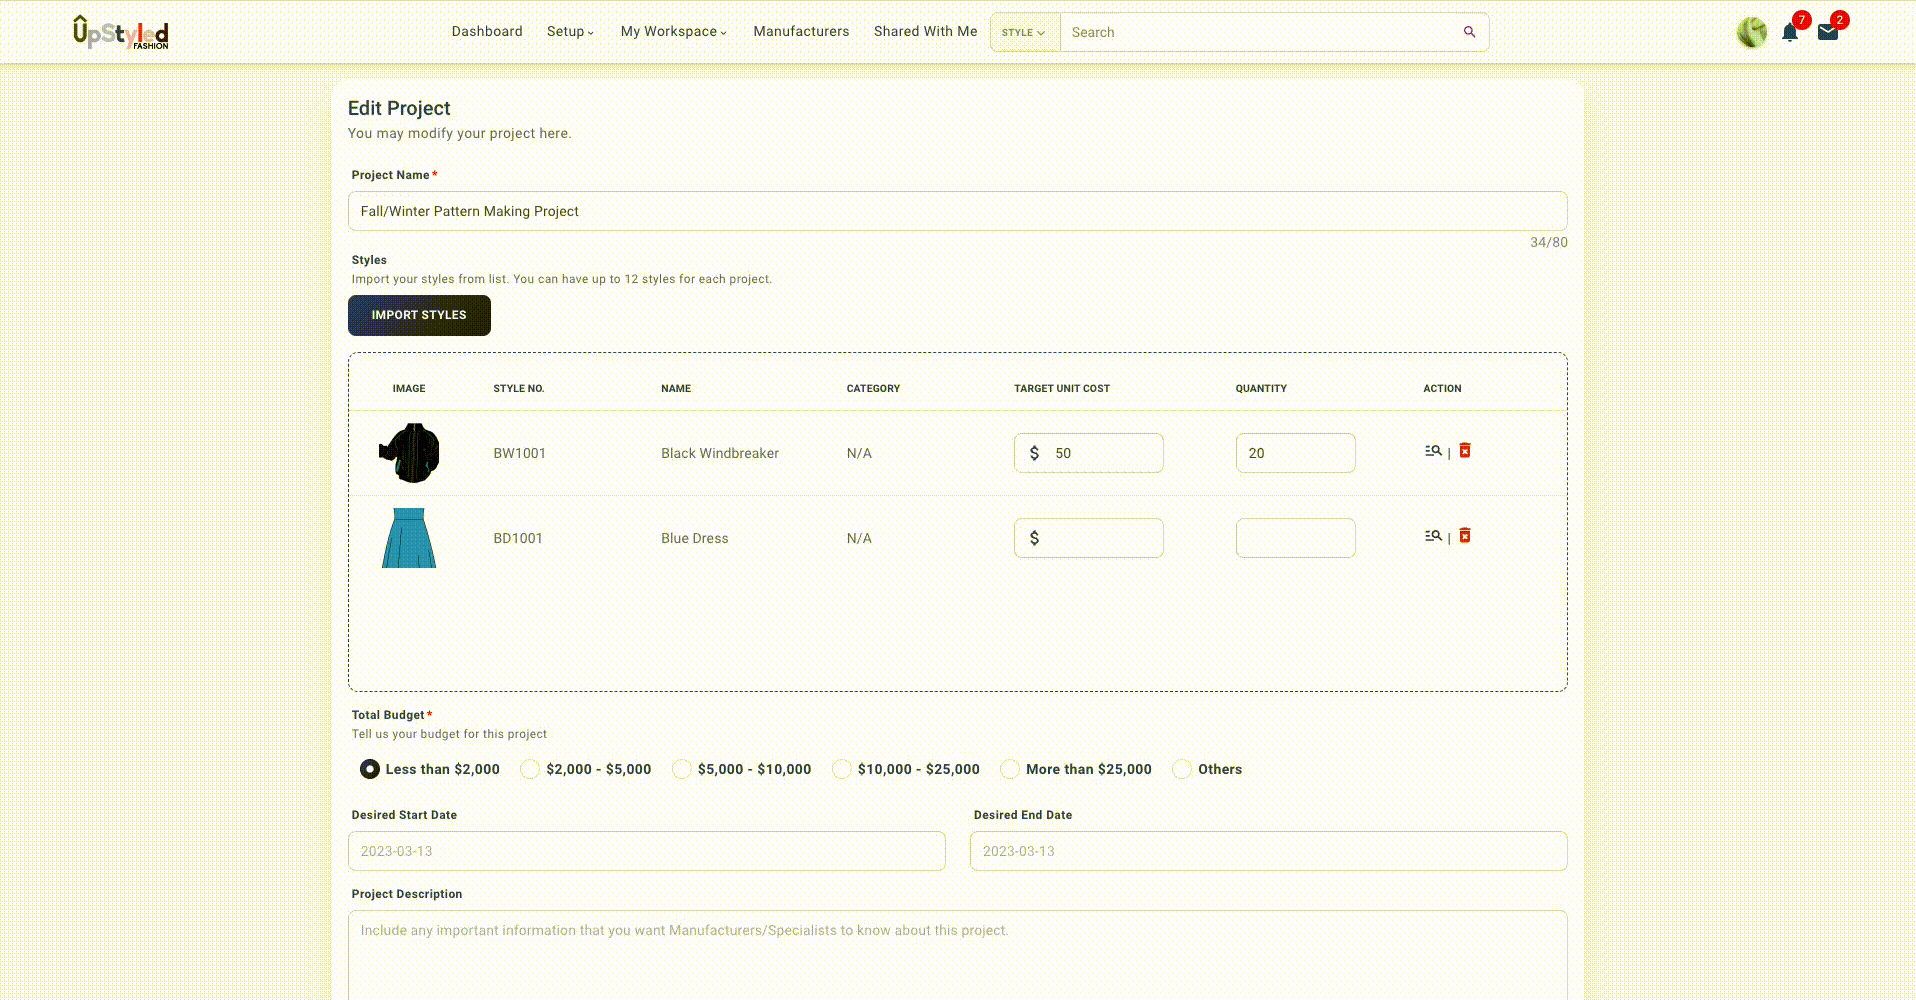The width and height of the screenshot is (1916, 1000).
Task: Click the search magnifier icon
Action: point(1469,32)
